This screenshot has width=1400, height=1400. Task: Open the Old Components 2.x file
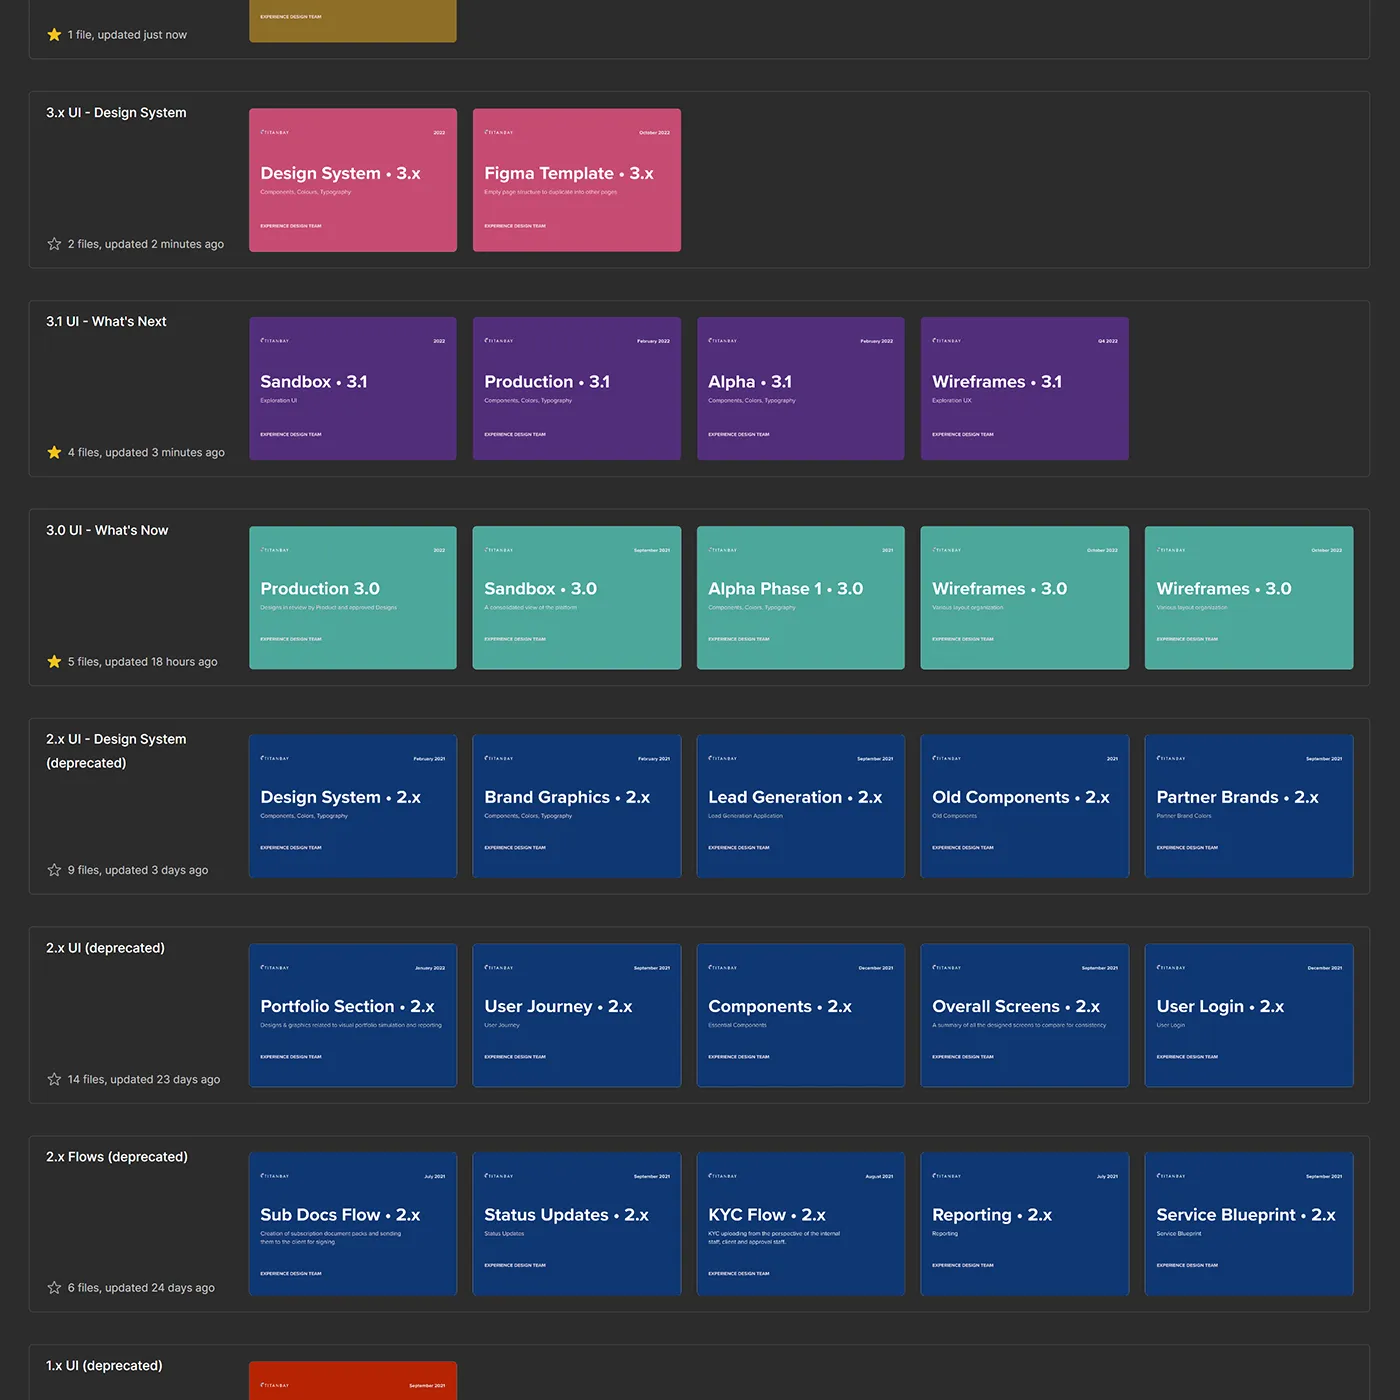[x=1024, y=806]
